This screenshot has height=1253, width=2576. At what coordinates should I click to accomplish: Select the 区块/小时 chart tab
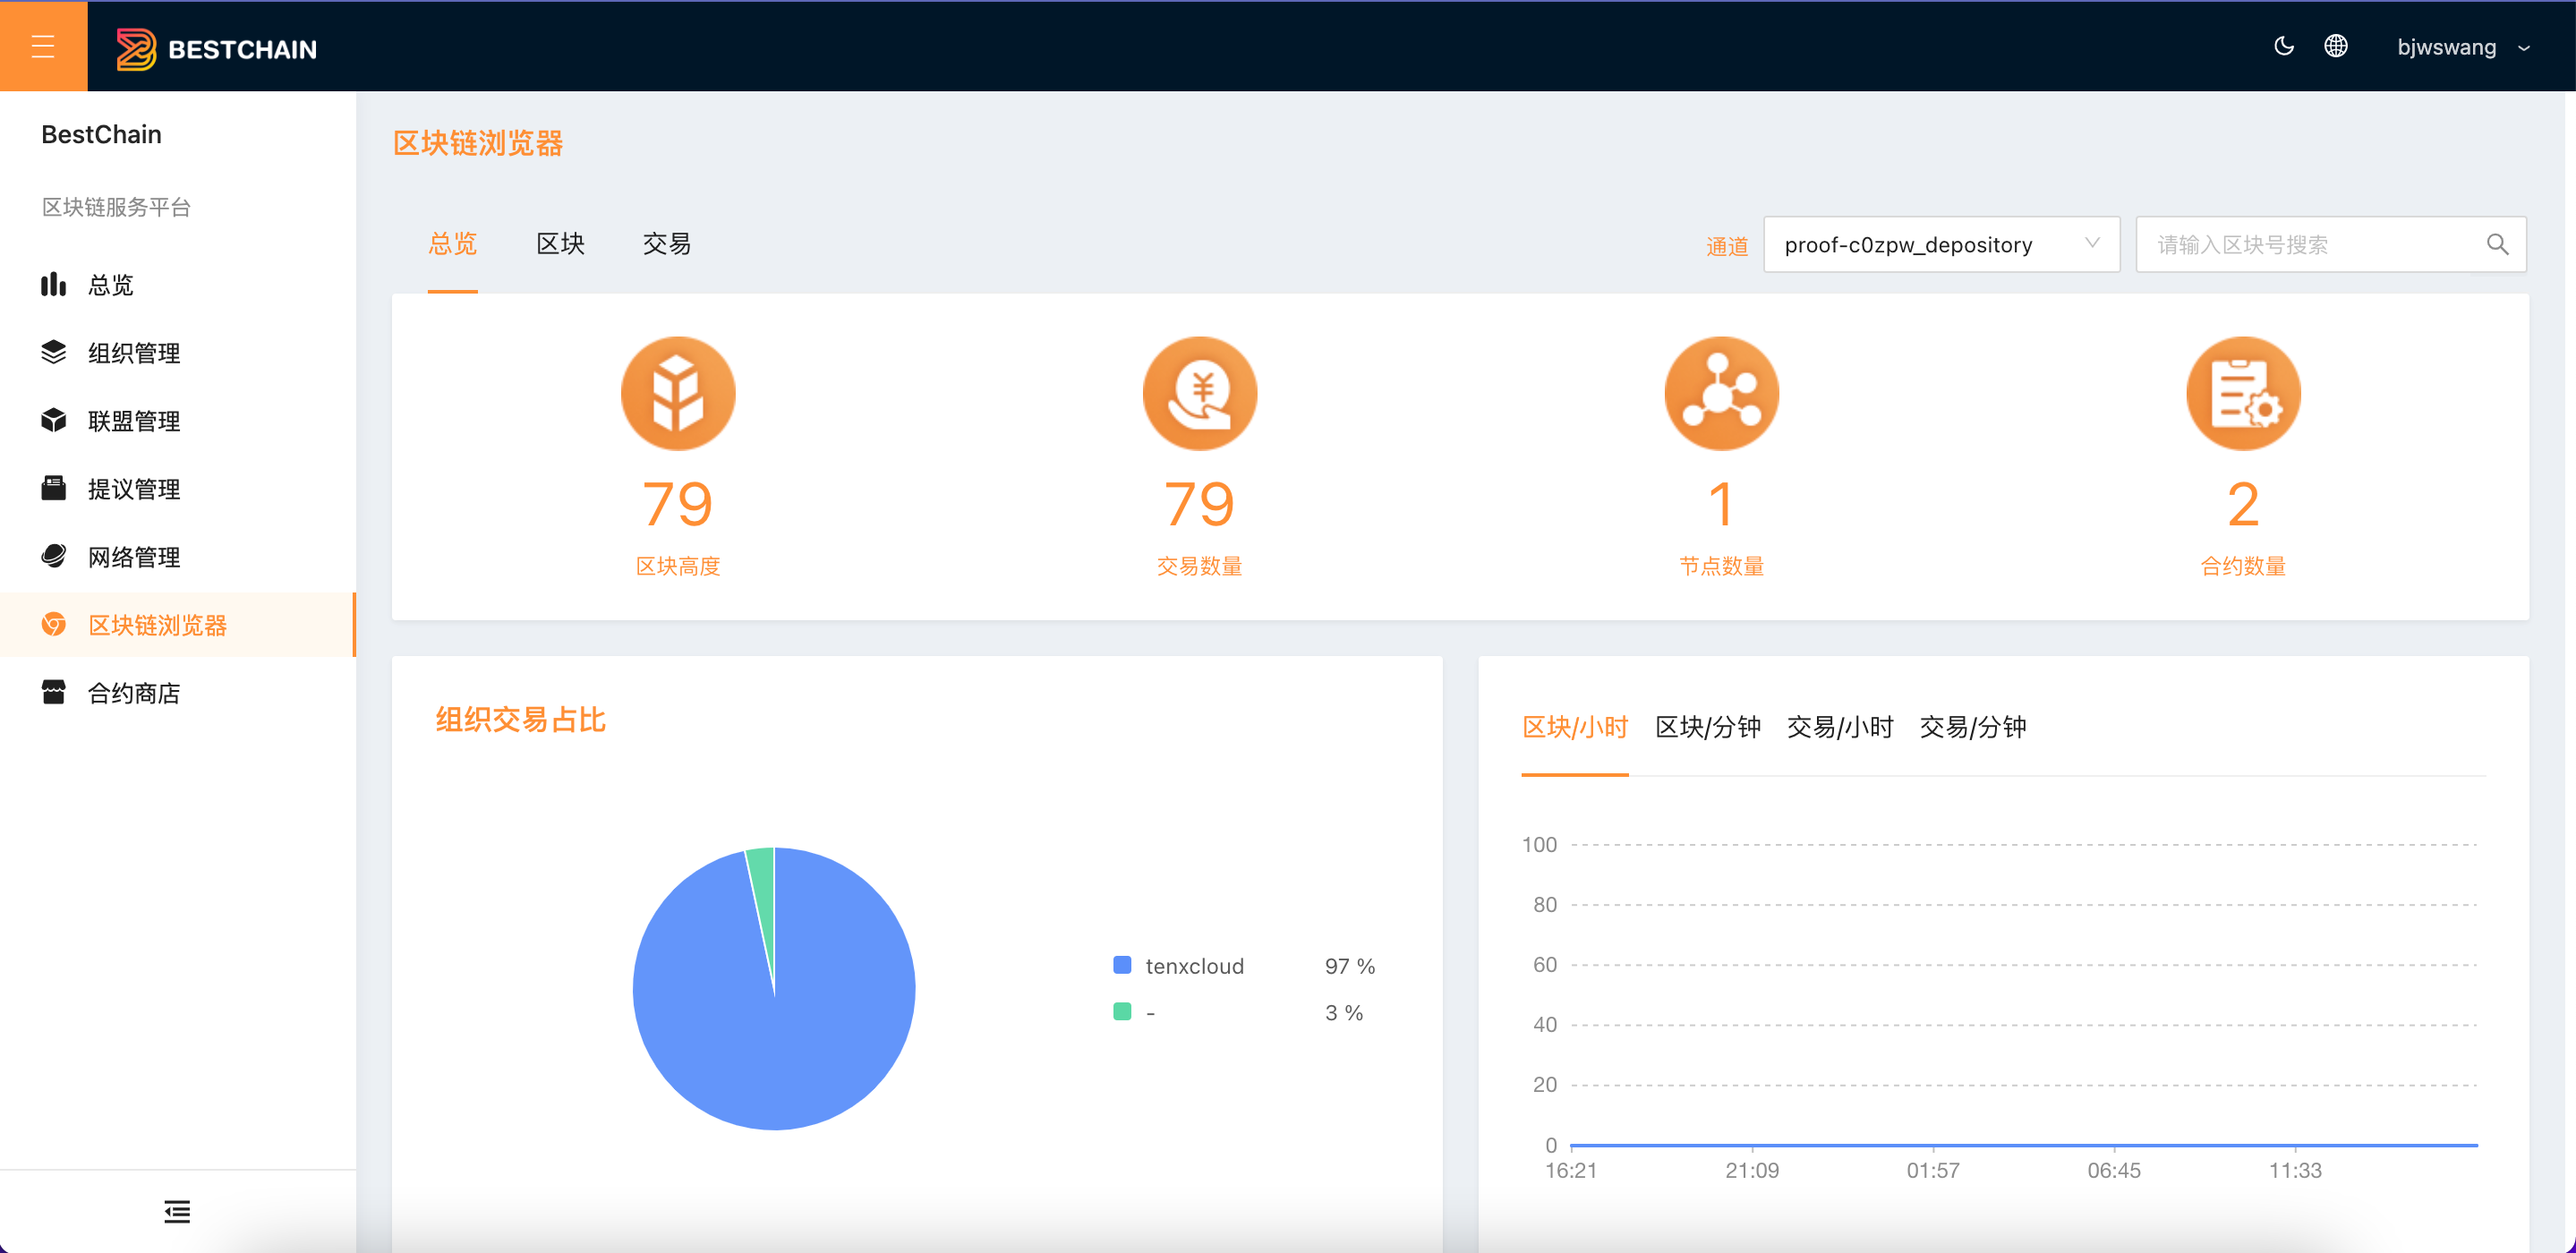(x=1575, y=727)
